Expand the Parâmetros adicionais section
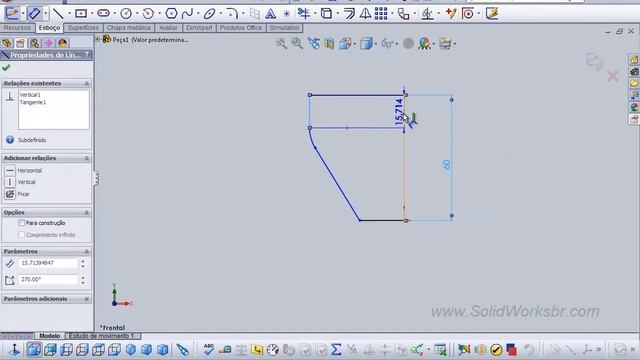640x360 pixels. click(87, 299)
